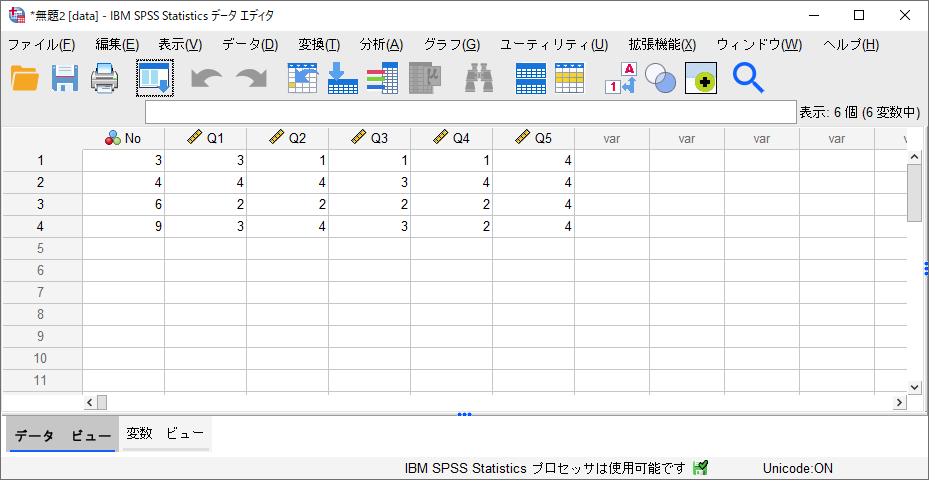
Task: Switch to the 変数 ビュー tab
Action: pyautogui.click(x=165, y=434)
